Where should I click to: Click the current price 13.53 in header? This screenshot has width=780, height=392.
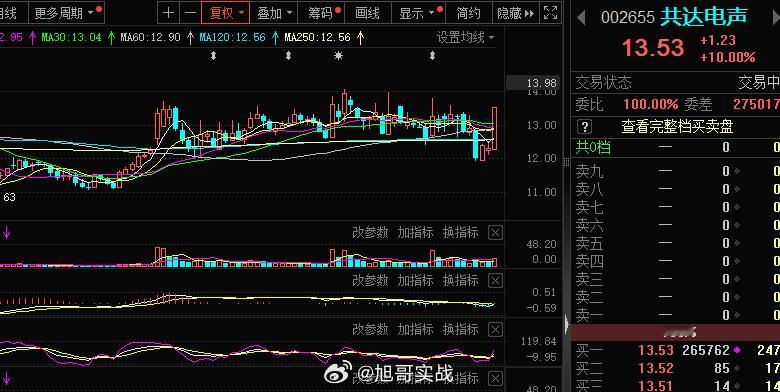pyautogui.click(x=653, y=48)
